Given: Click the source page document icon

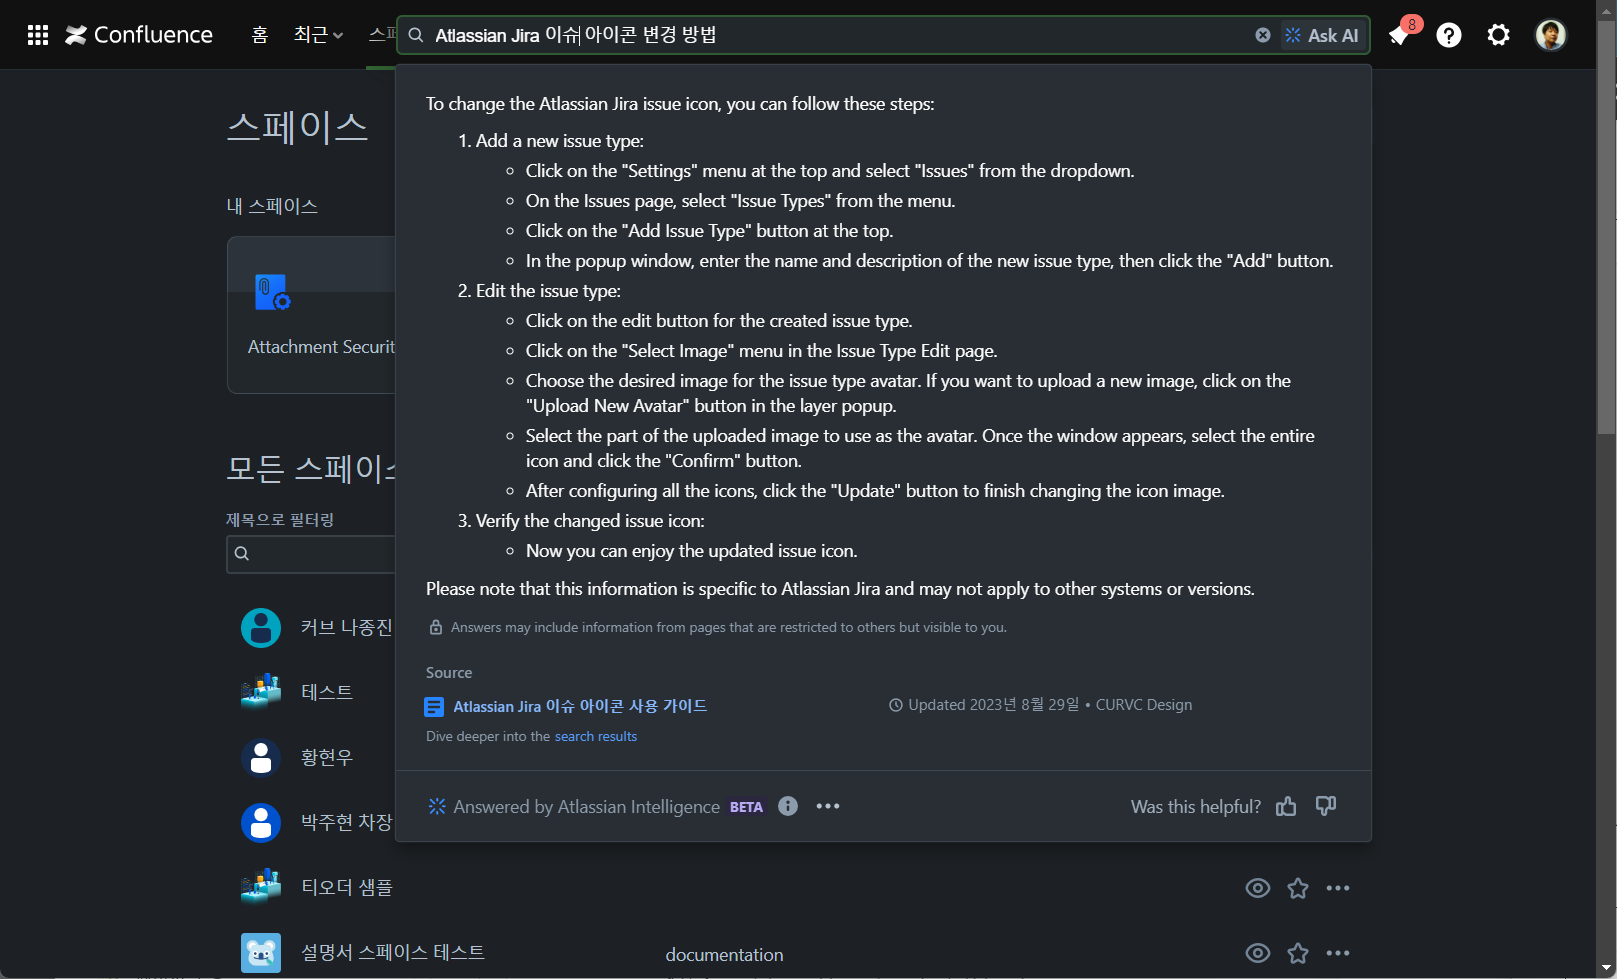Looking at the screenshot, I should [434, 707].
